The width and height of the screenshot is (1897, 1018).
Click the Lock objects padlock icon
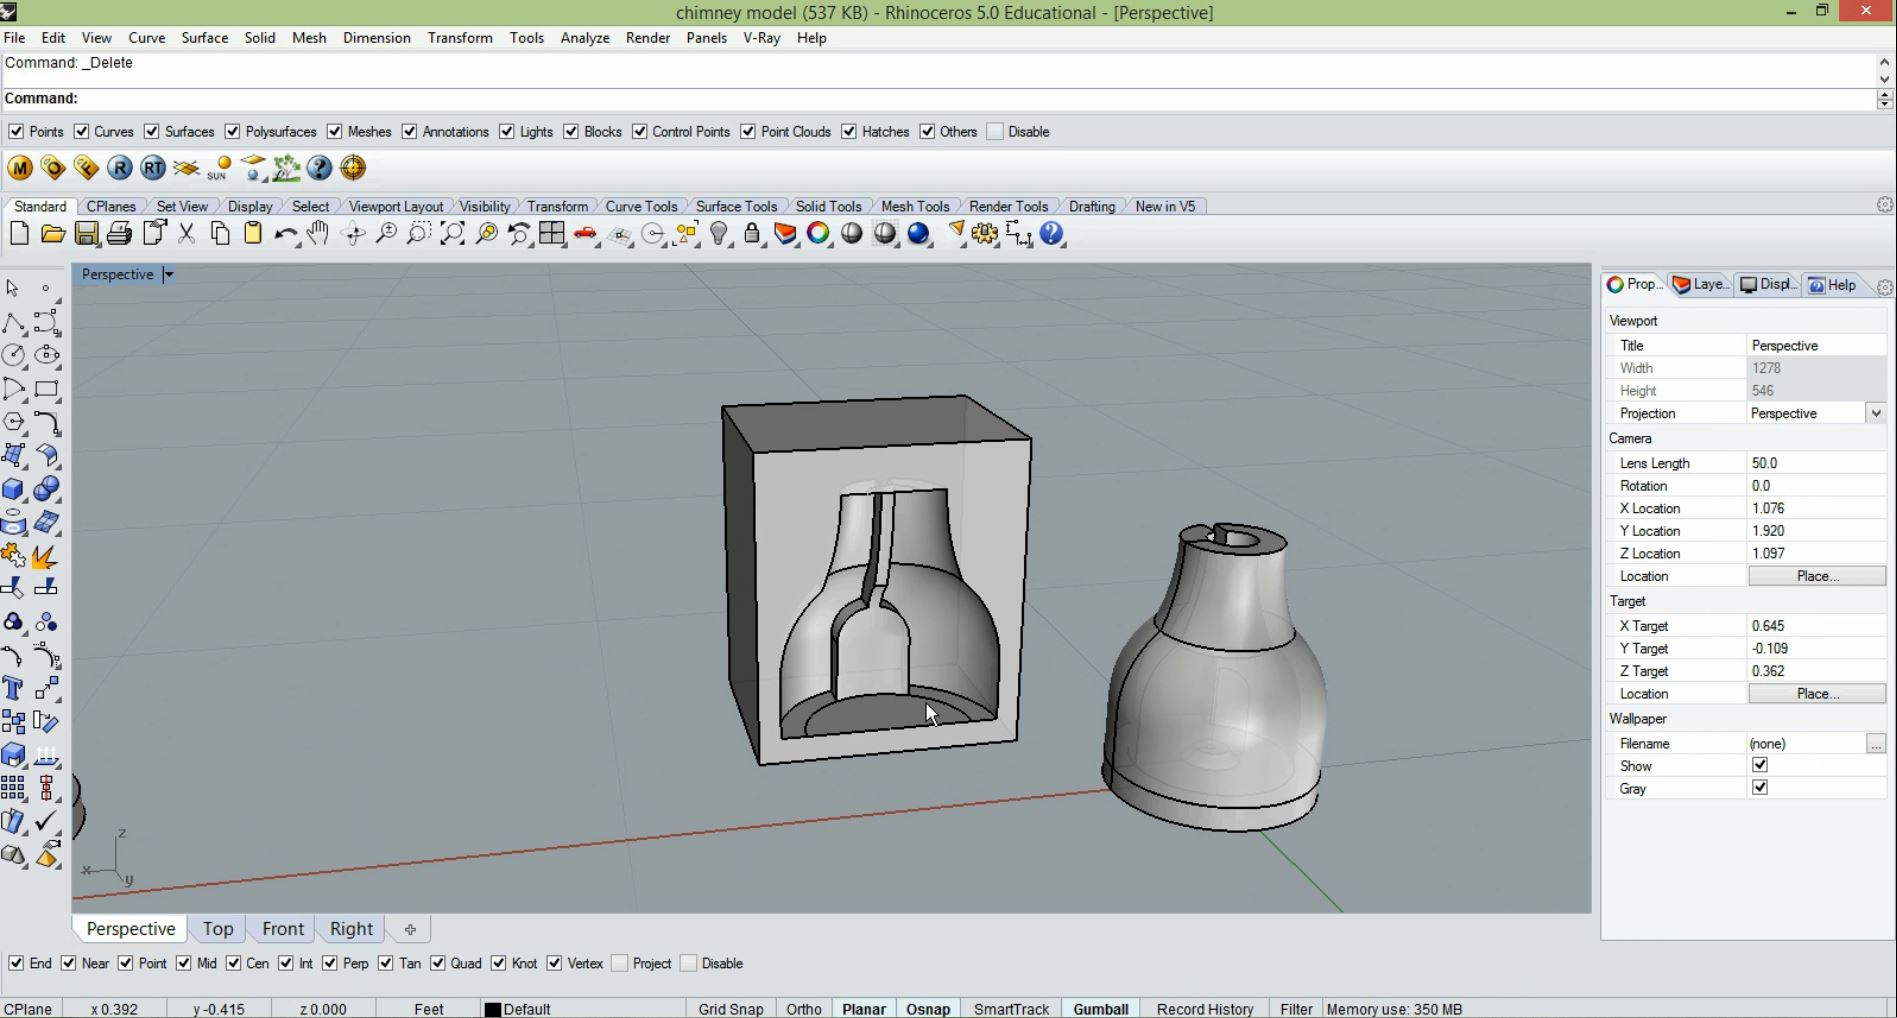[752, 234]
